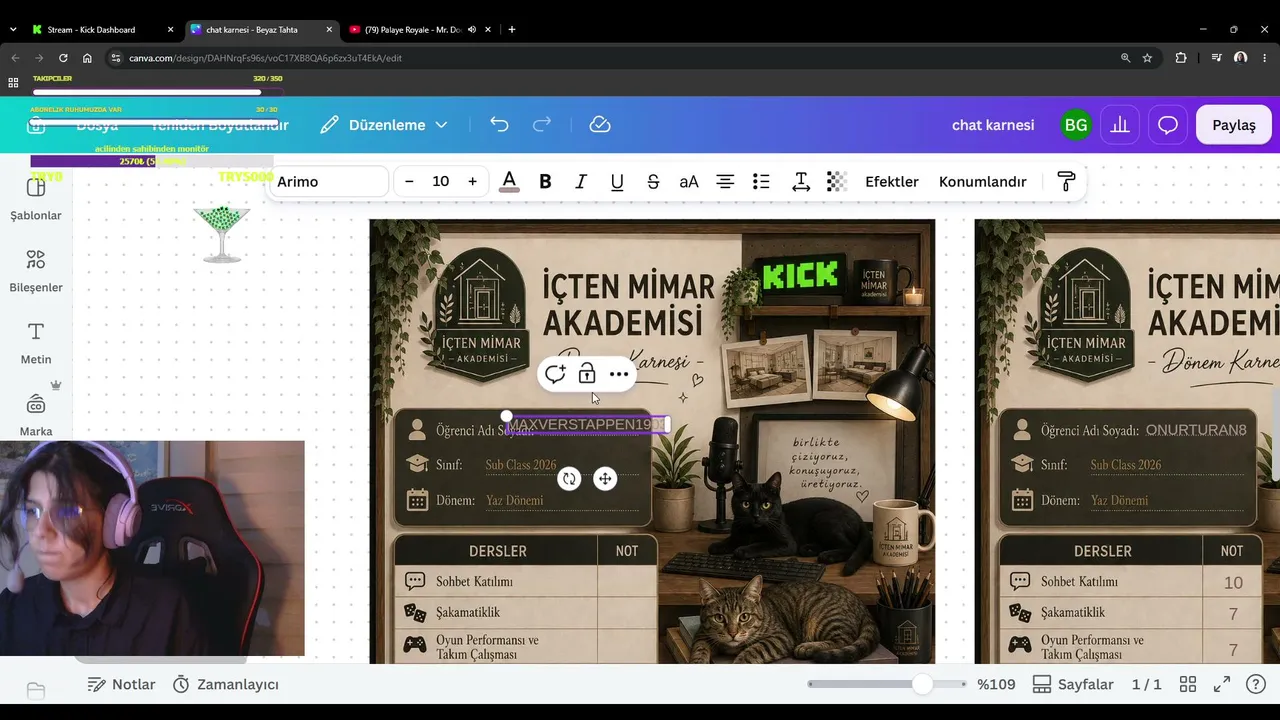
Task: Switch to Stream - Kick Dashboard tab
Action: click(102, 30)
